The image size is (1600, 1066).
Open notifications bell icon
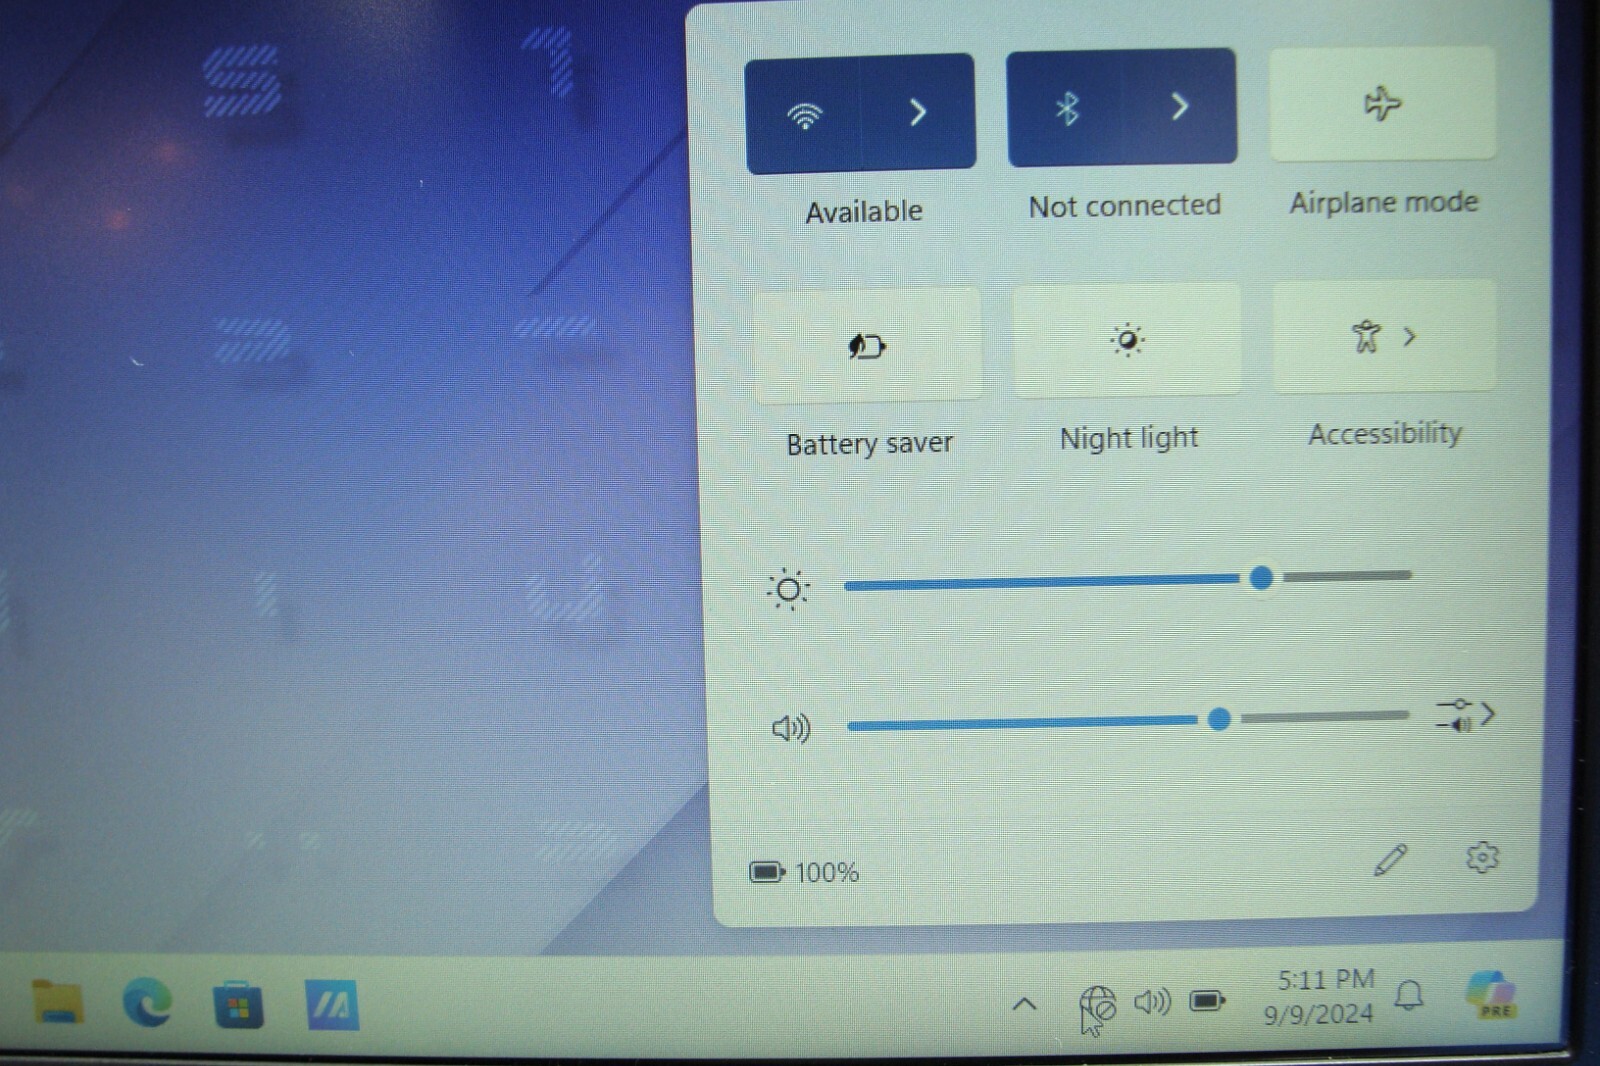click(x=1409, y=995)
